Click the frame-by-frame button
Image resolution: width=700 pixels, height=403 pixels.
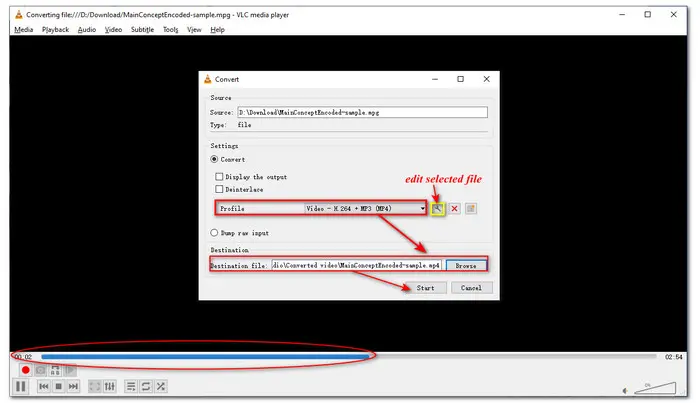[70, 370]
